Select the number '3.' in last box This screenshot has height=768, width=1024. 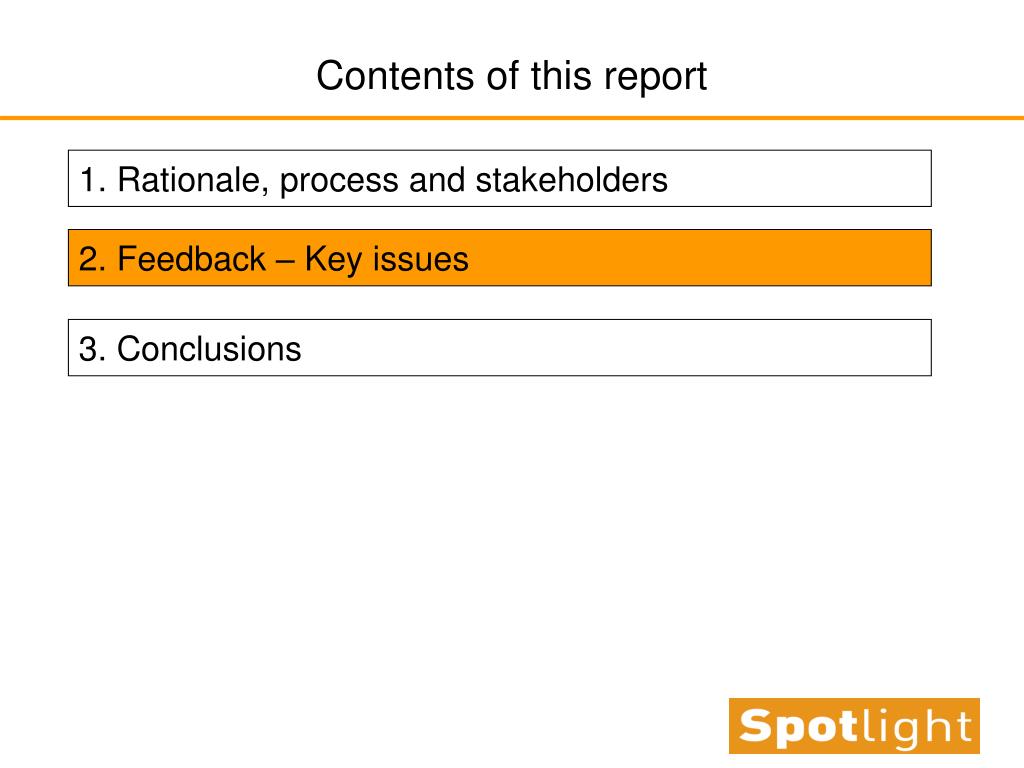pos(92,349)
